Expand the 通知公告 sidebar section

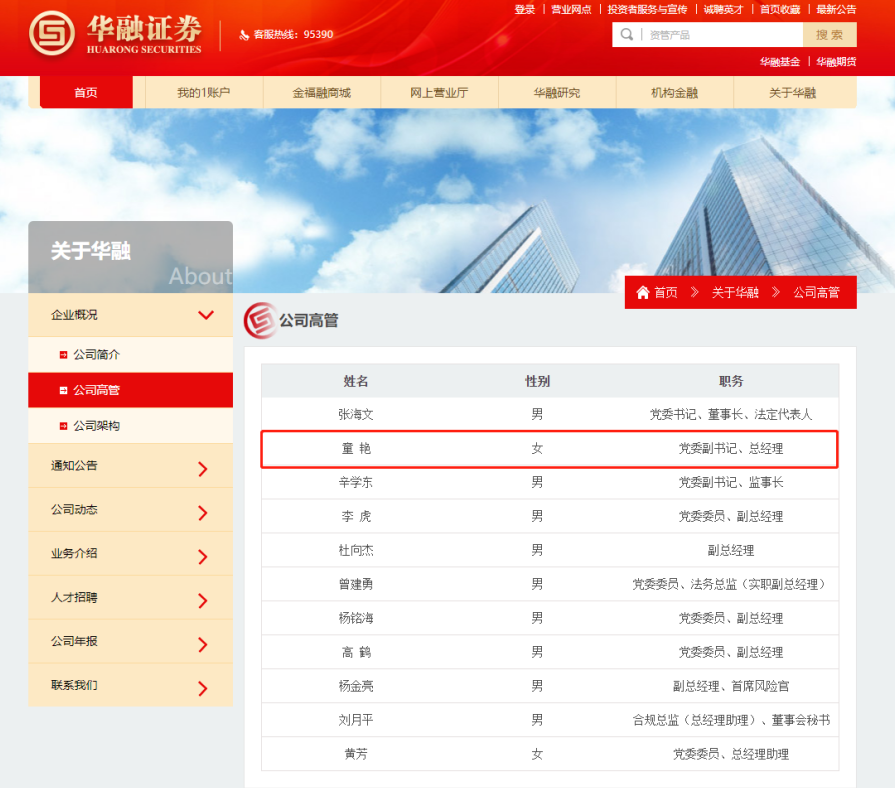coord(203,469)
